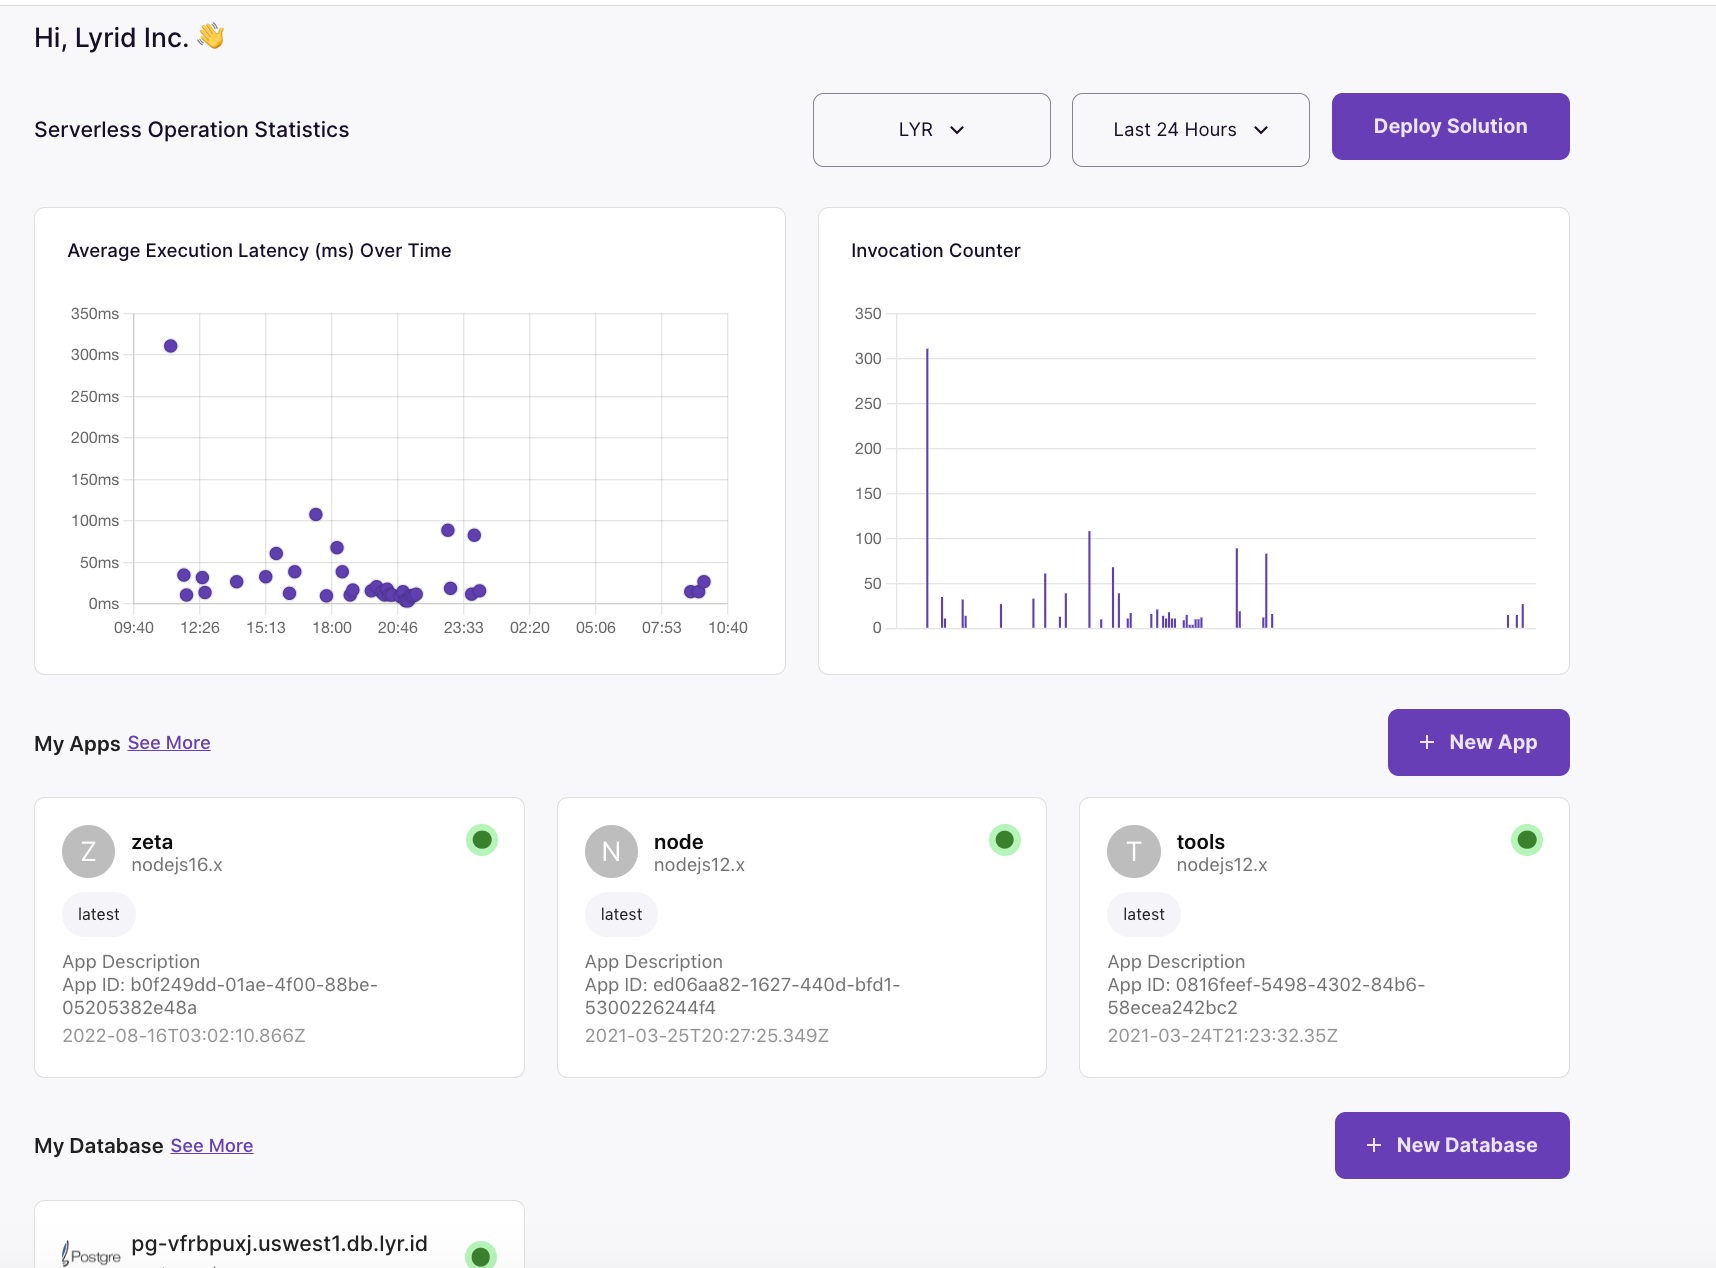Click the tools app avatar icon

tap(1133, 851)
